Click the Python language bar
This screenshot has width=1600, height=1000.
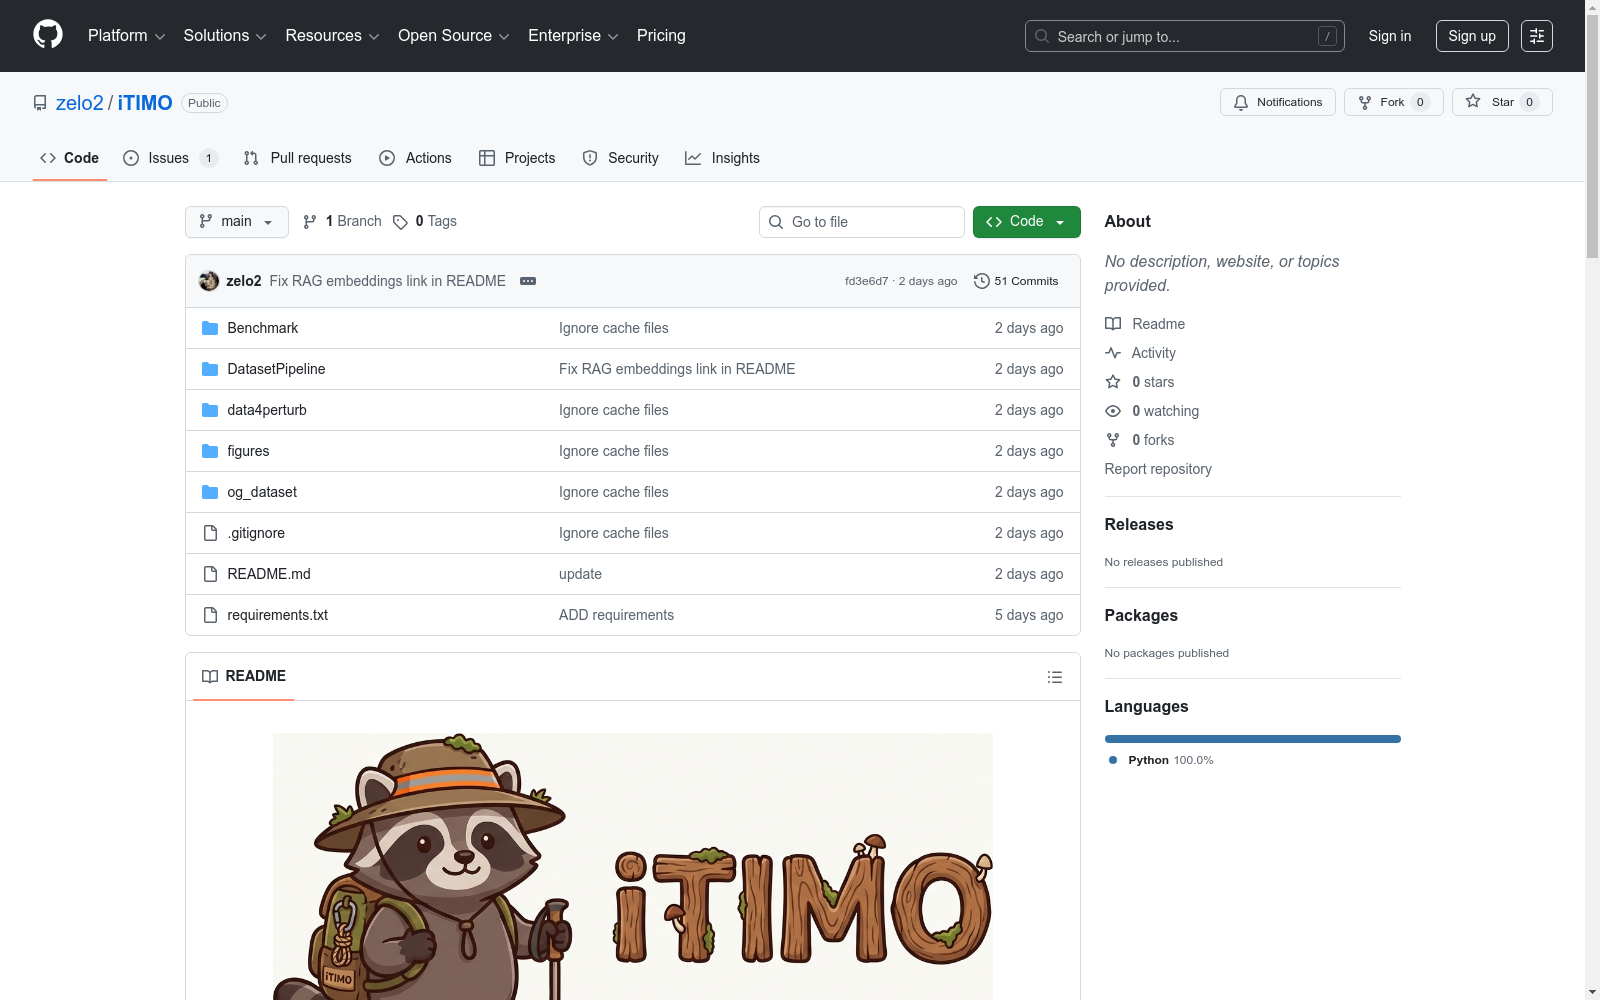tap(1253, 739)
